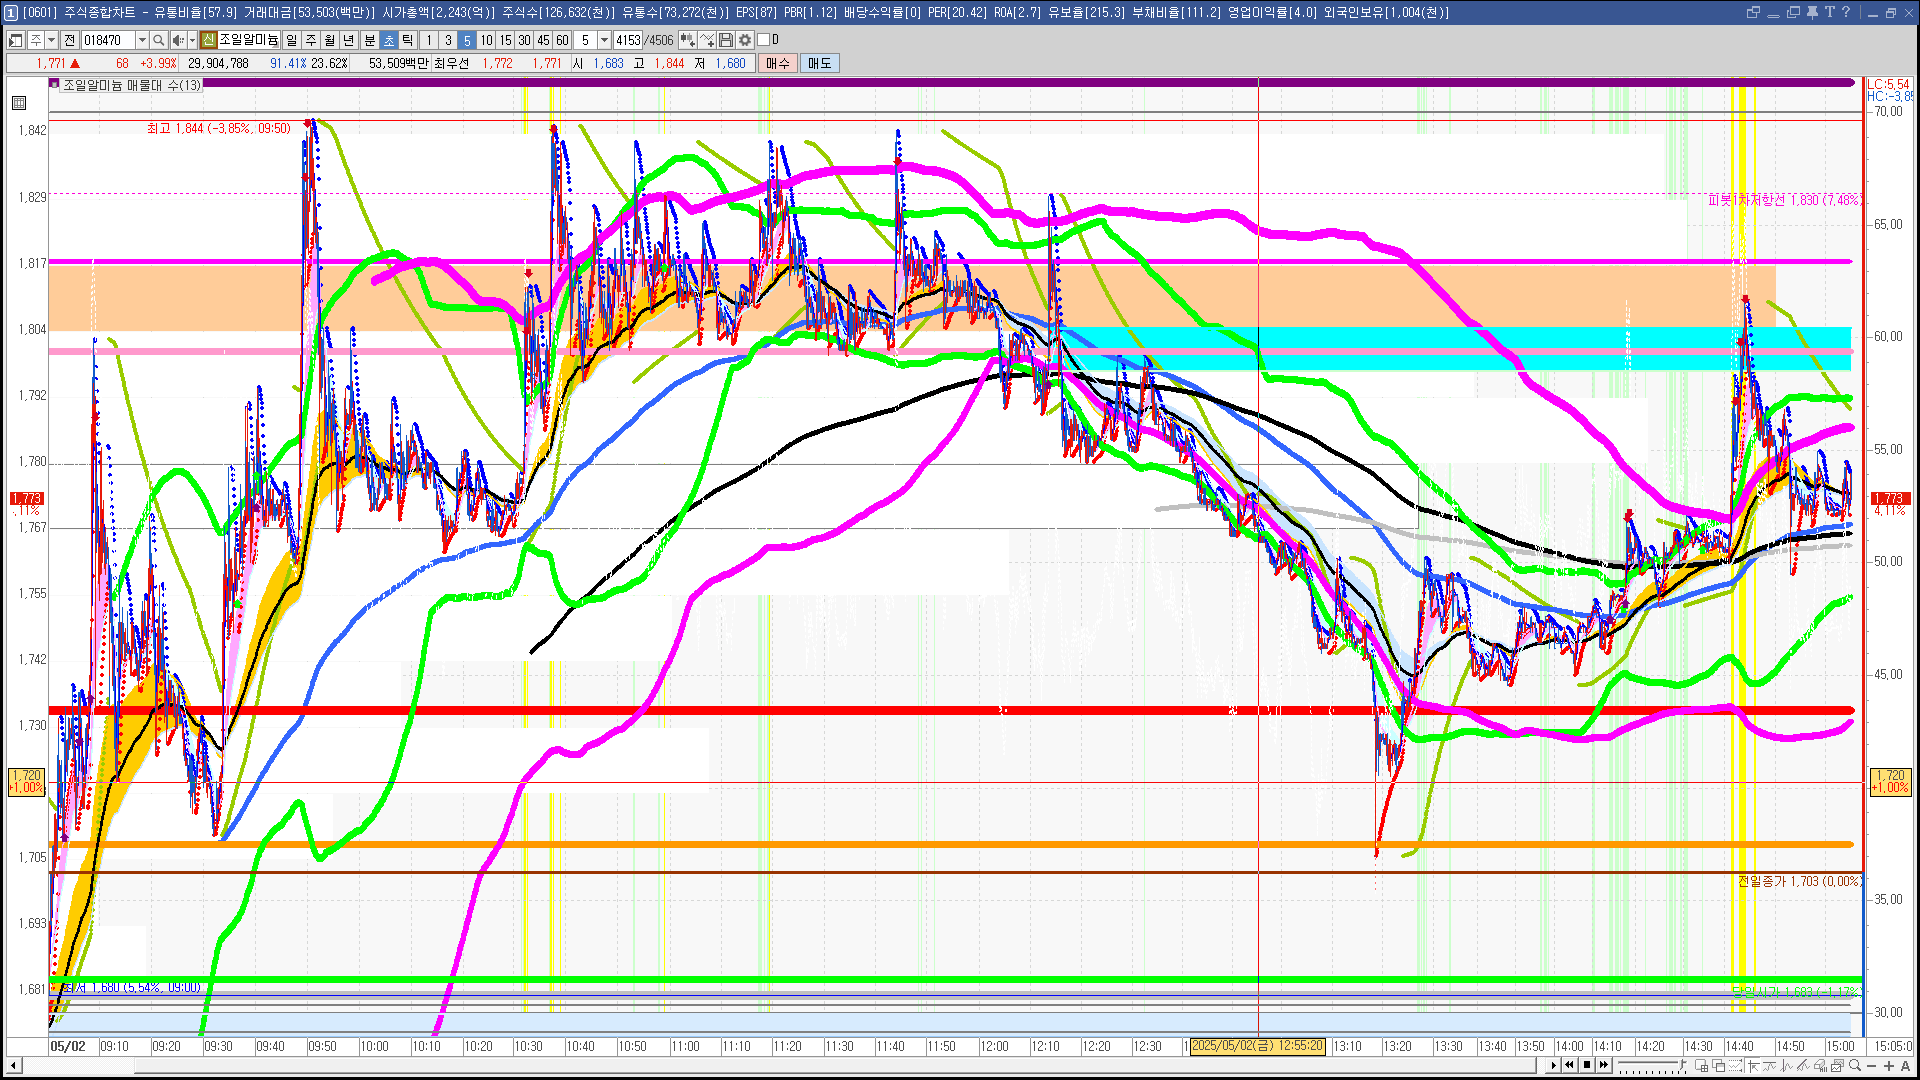Viewport: 1920px width, 1080px height.
Task: Open the stock code 018470 dropdown
Action: [142, 40]
